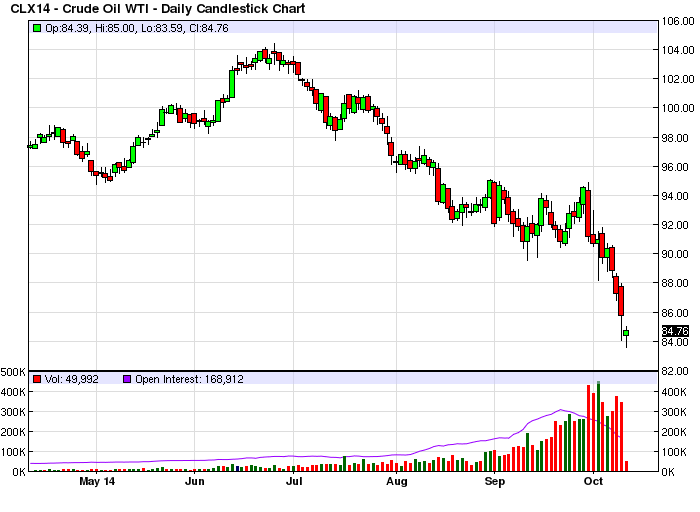Click the 106.00 price axis label
This screenshot has height=512, width=700.
[x=678, y=21]
